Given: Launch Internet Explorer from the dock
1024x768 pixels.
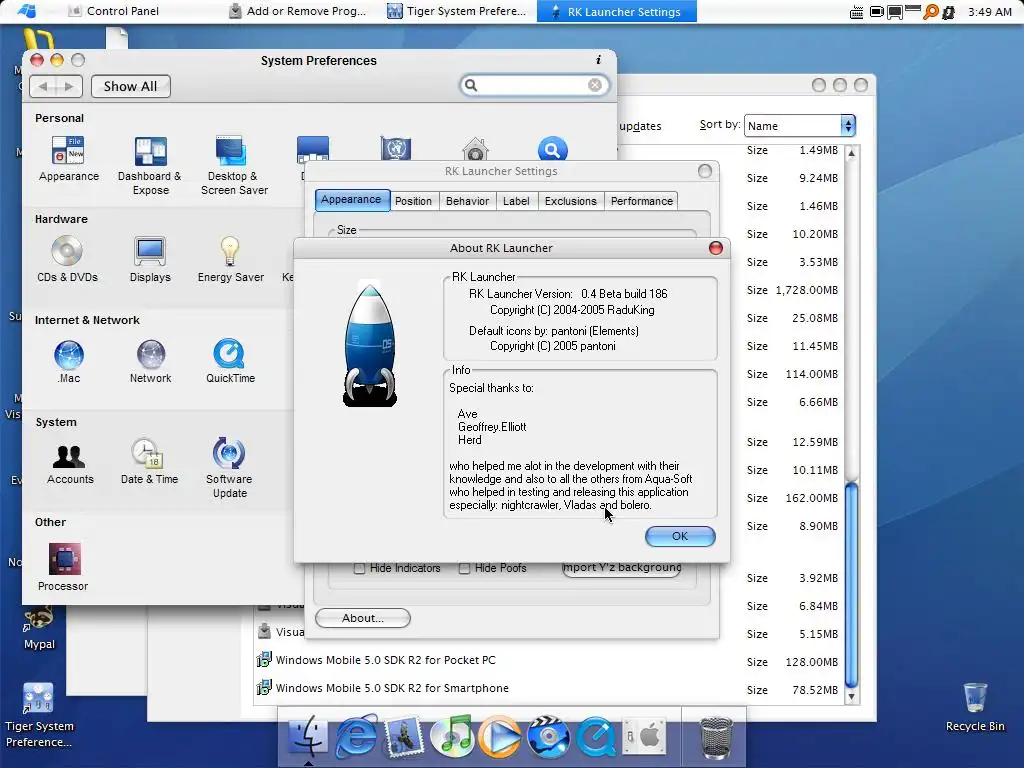Looking at the screenshot, I should tap(356, 736).
